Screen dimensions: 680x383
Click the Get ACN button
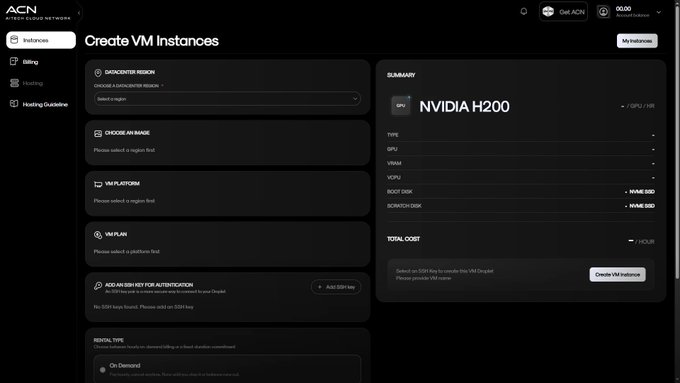point(563,12)
